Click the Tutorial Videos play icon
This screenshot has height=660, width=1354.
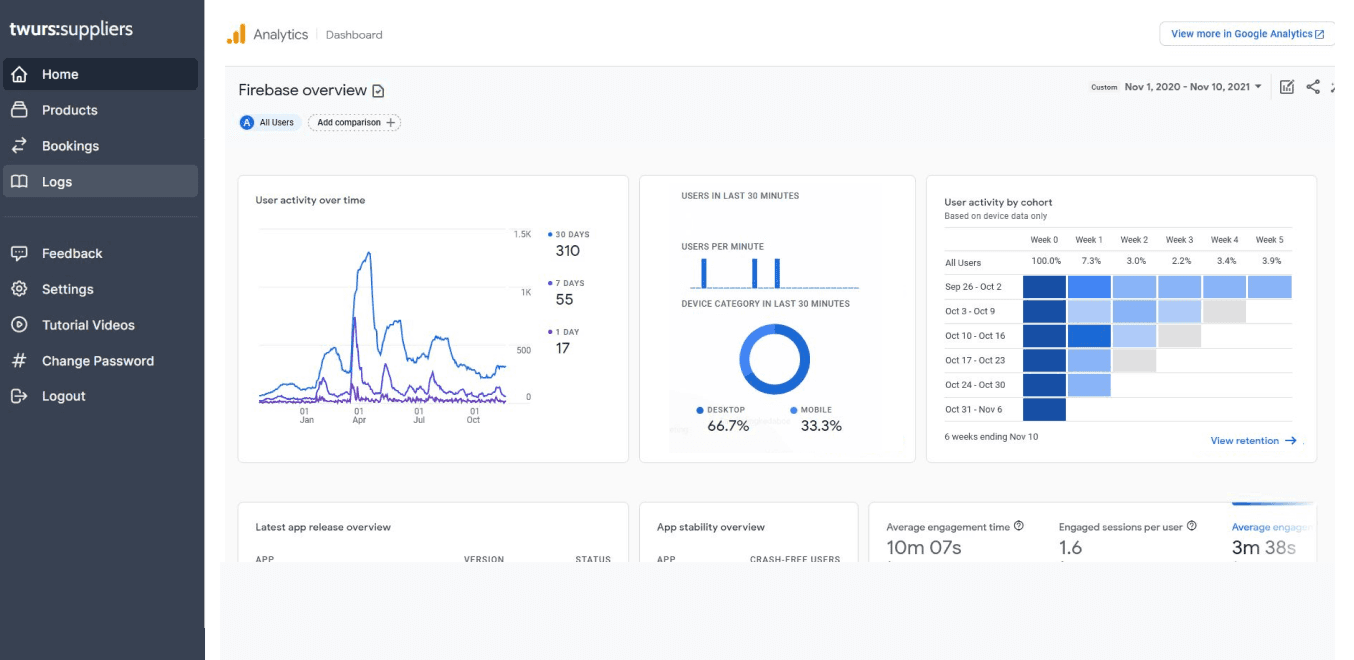pyautogui.click(x=19, y=325)
